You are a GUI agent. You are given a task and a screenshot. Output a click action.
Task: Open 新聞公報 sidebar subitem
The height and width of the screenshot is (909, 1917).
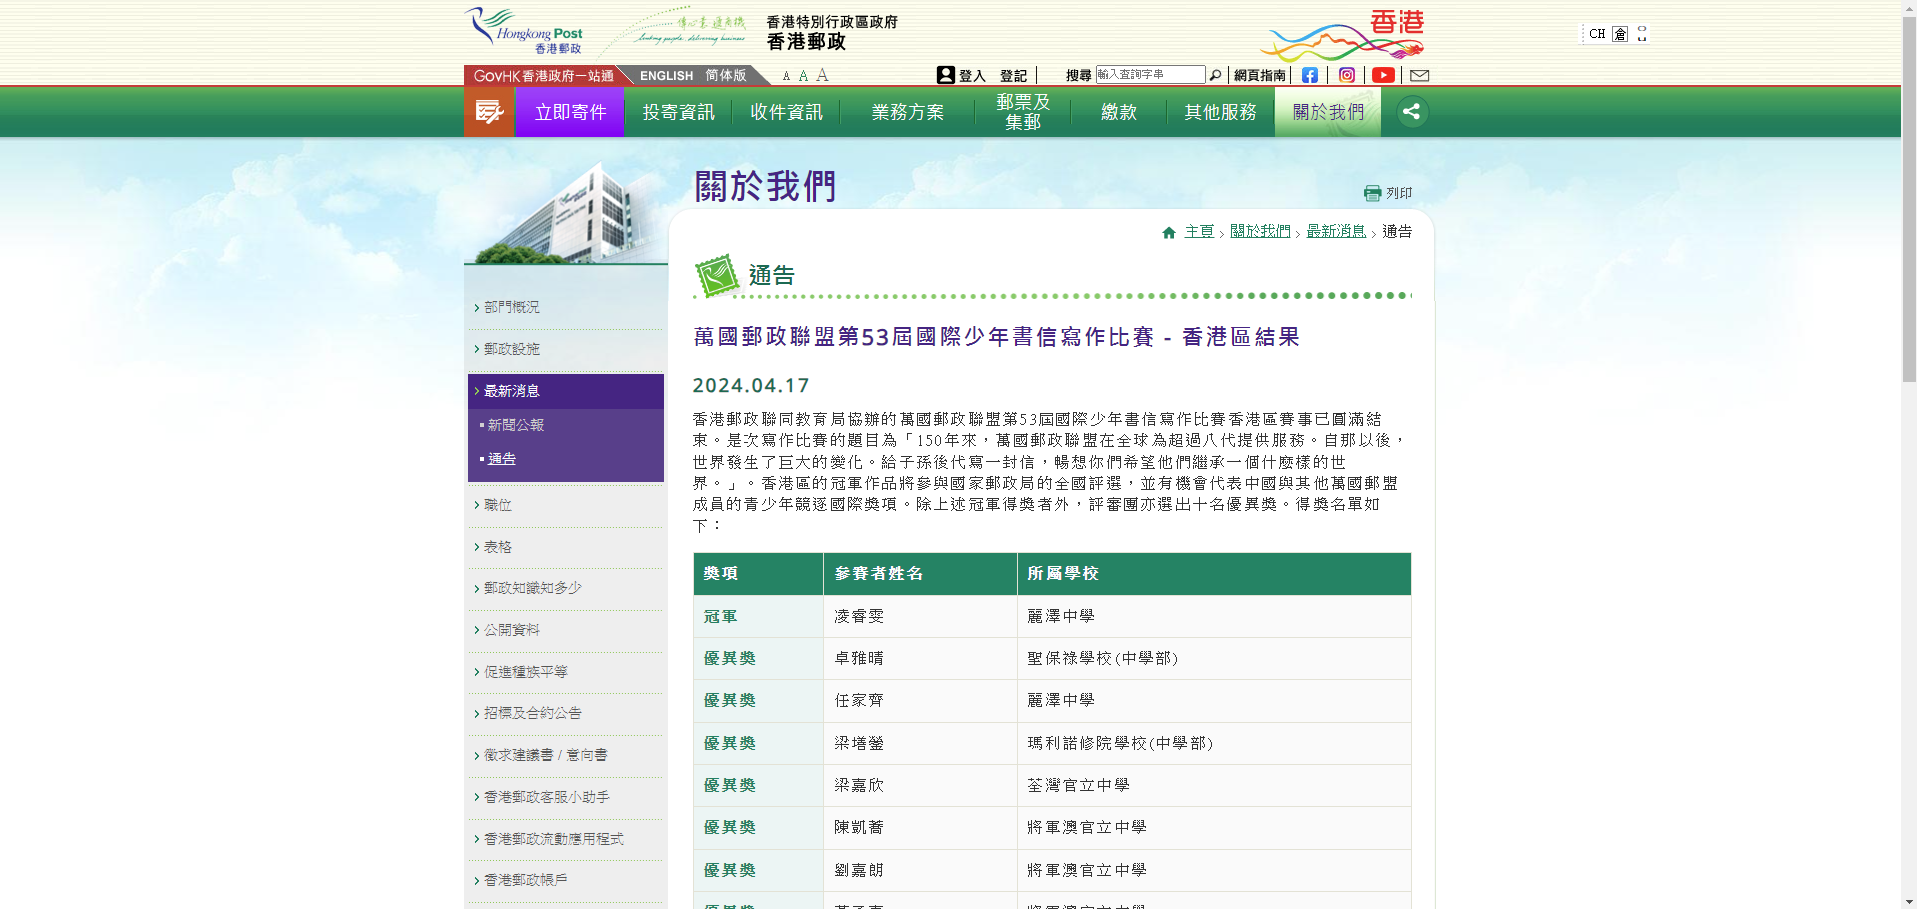tap(516, 426)
